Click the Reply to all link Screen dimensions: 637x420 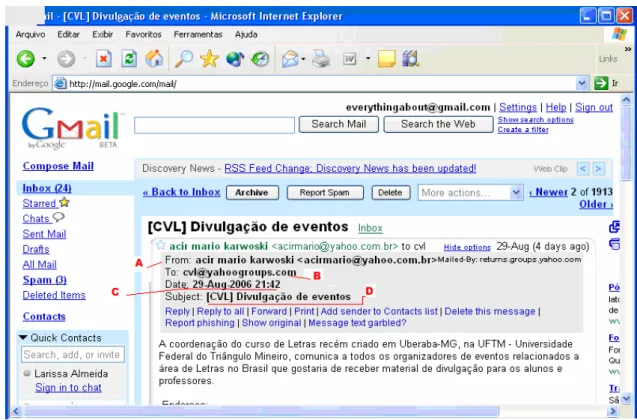220,312
